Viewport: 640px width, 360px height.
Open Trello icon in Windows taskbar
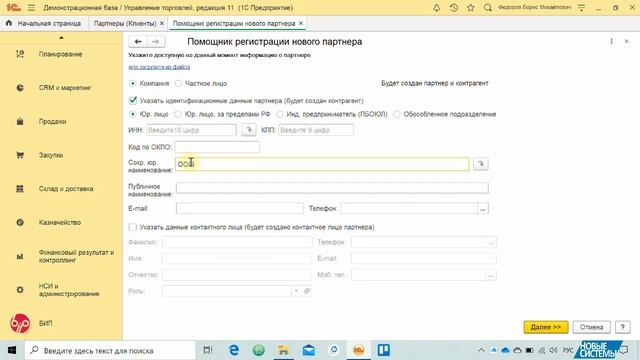[x=384, y=350]
